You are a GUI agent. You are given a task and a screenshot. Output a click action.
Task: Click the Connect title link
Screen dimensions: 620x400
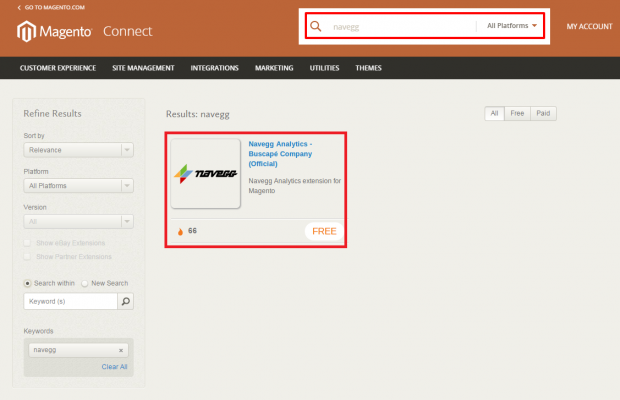[127, 31]
